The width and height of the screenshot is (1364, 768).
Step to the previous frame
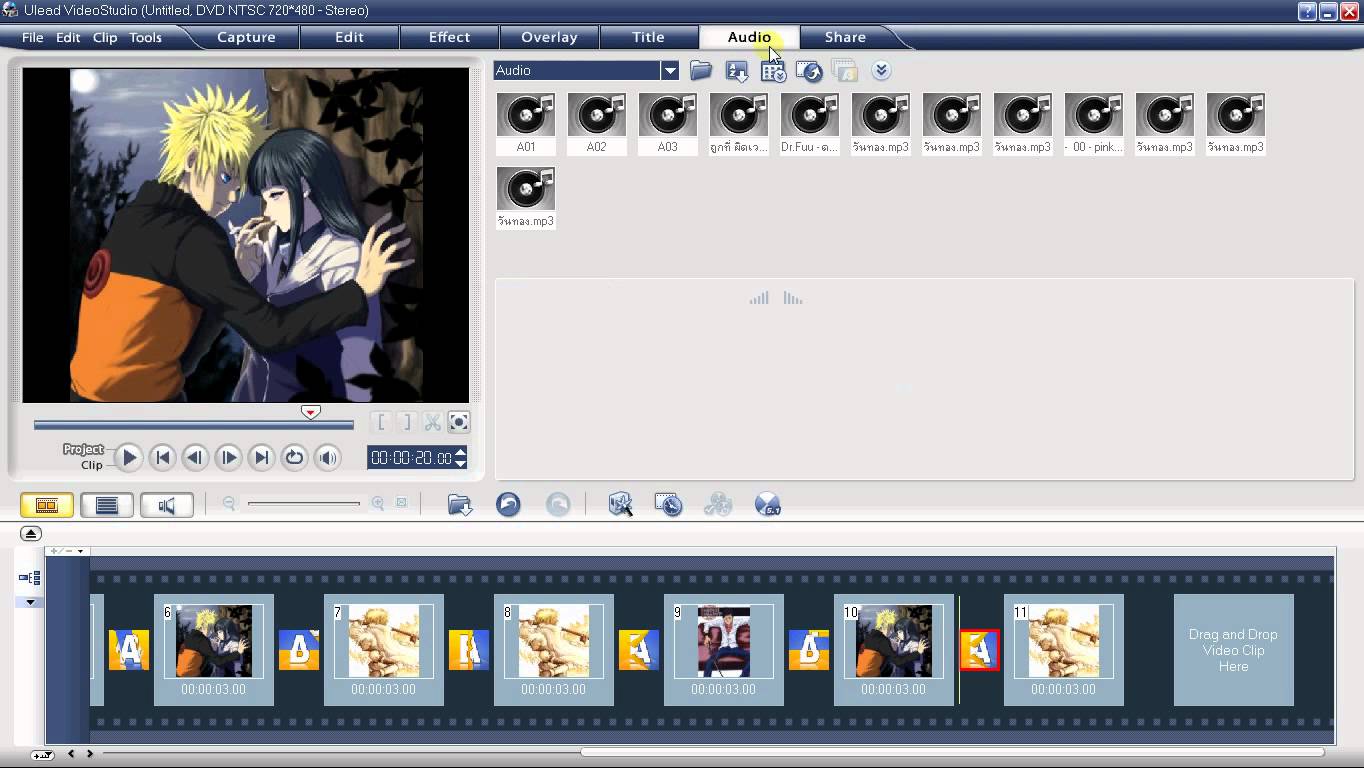[x=195, y=457]
